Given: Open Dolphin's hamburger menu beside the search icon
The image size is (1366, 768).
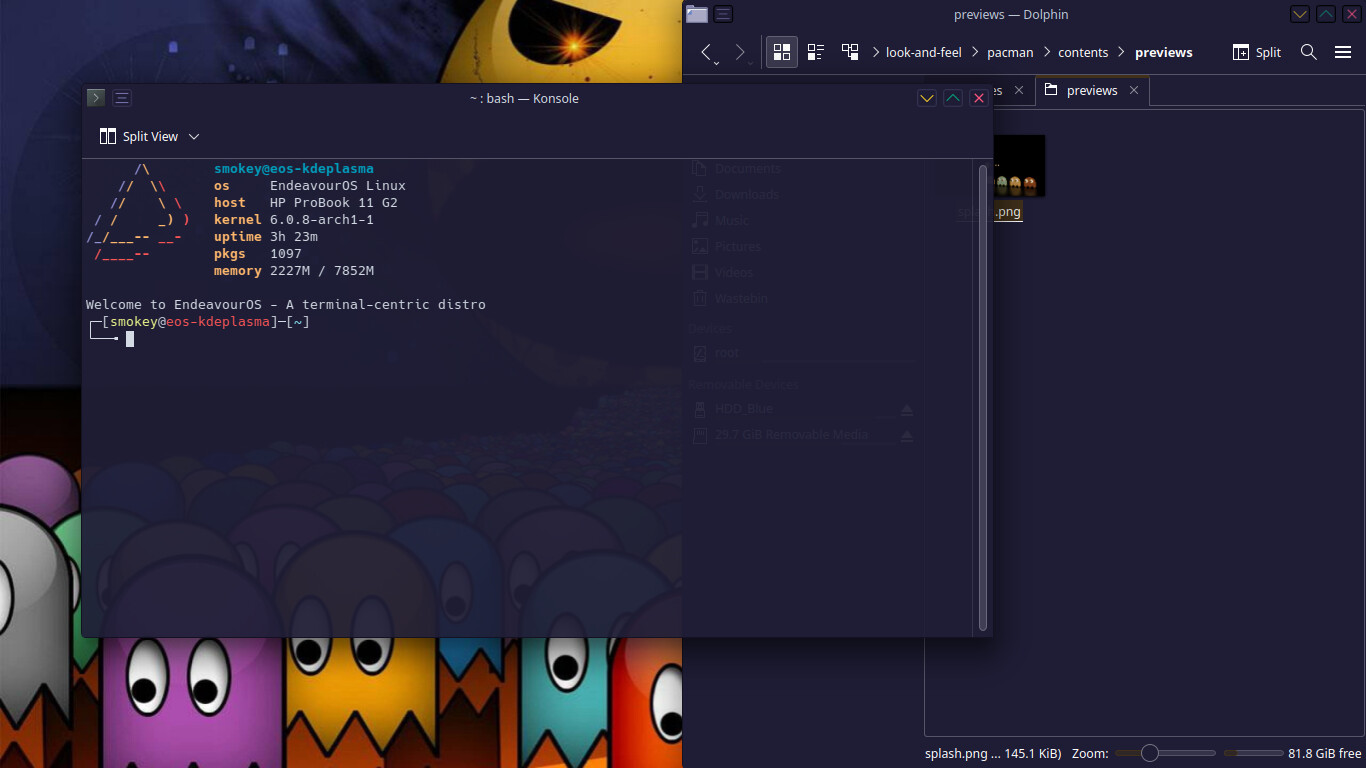Looking at the screenshot, I should coord(1343,52).
